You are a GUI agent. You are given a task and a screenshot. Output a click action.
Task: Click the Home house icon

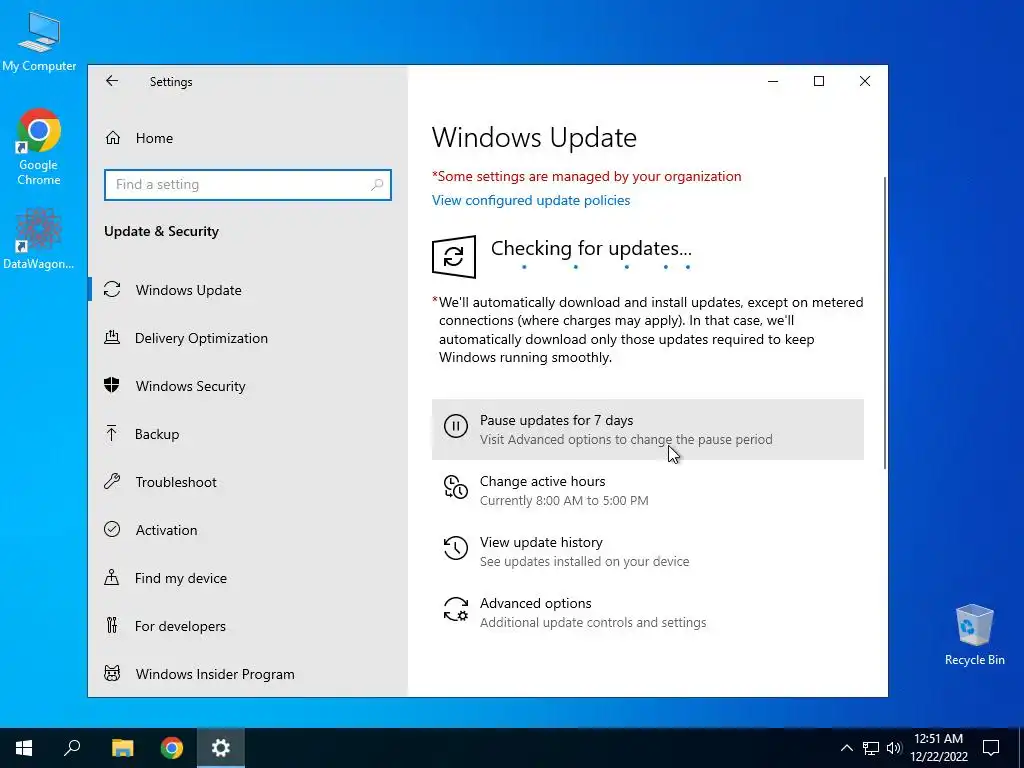(113, 138)
